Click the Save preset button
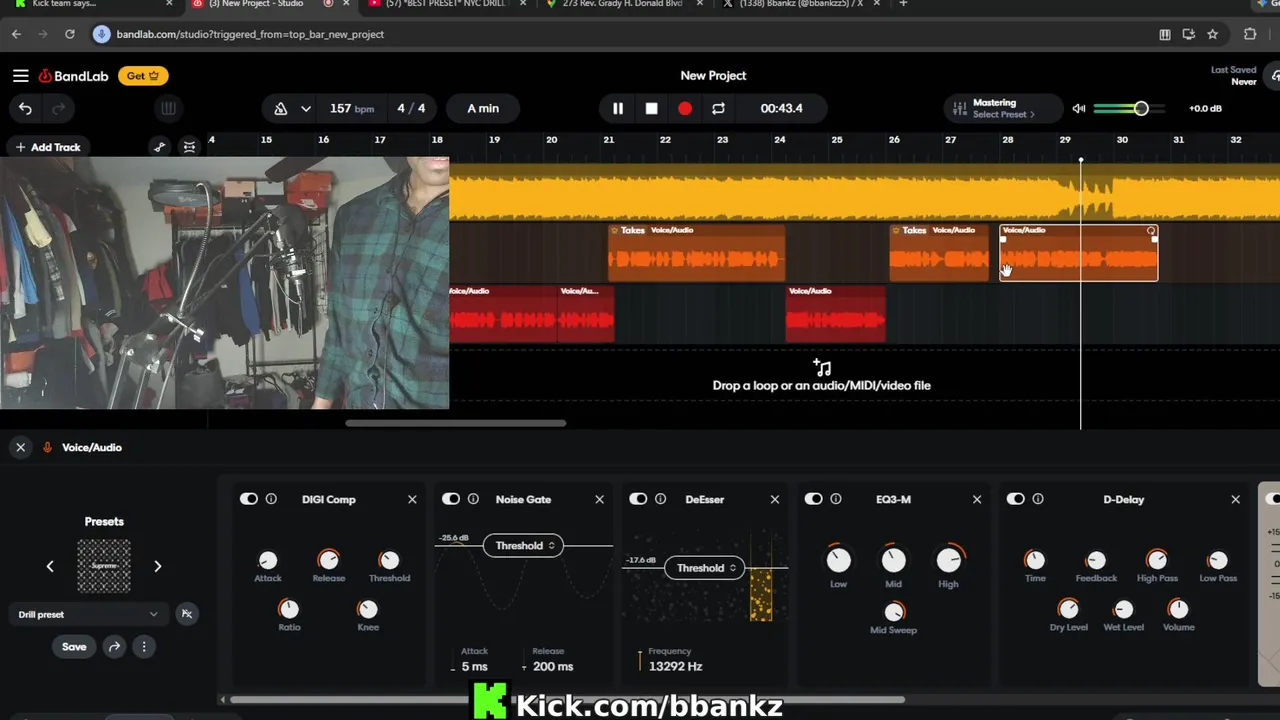This screenshot has width=1280, height=720. tap(74, 647)
